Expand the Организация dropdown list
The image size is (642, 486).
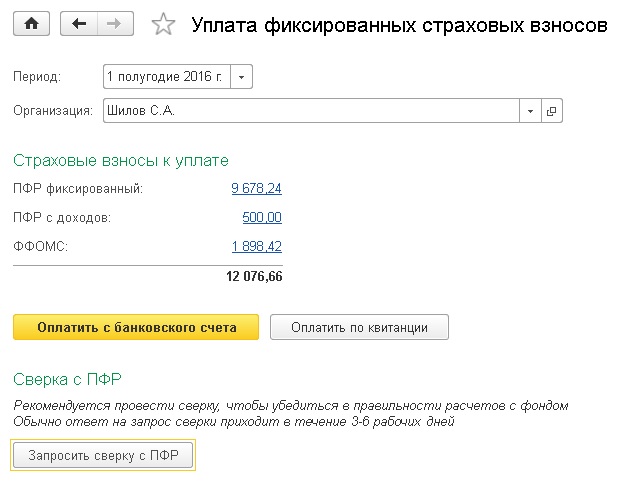point(530,111)
